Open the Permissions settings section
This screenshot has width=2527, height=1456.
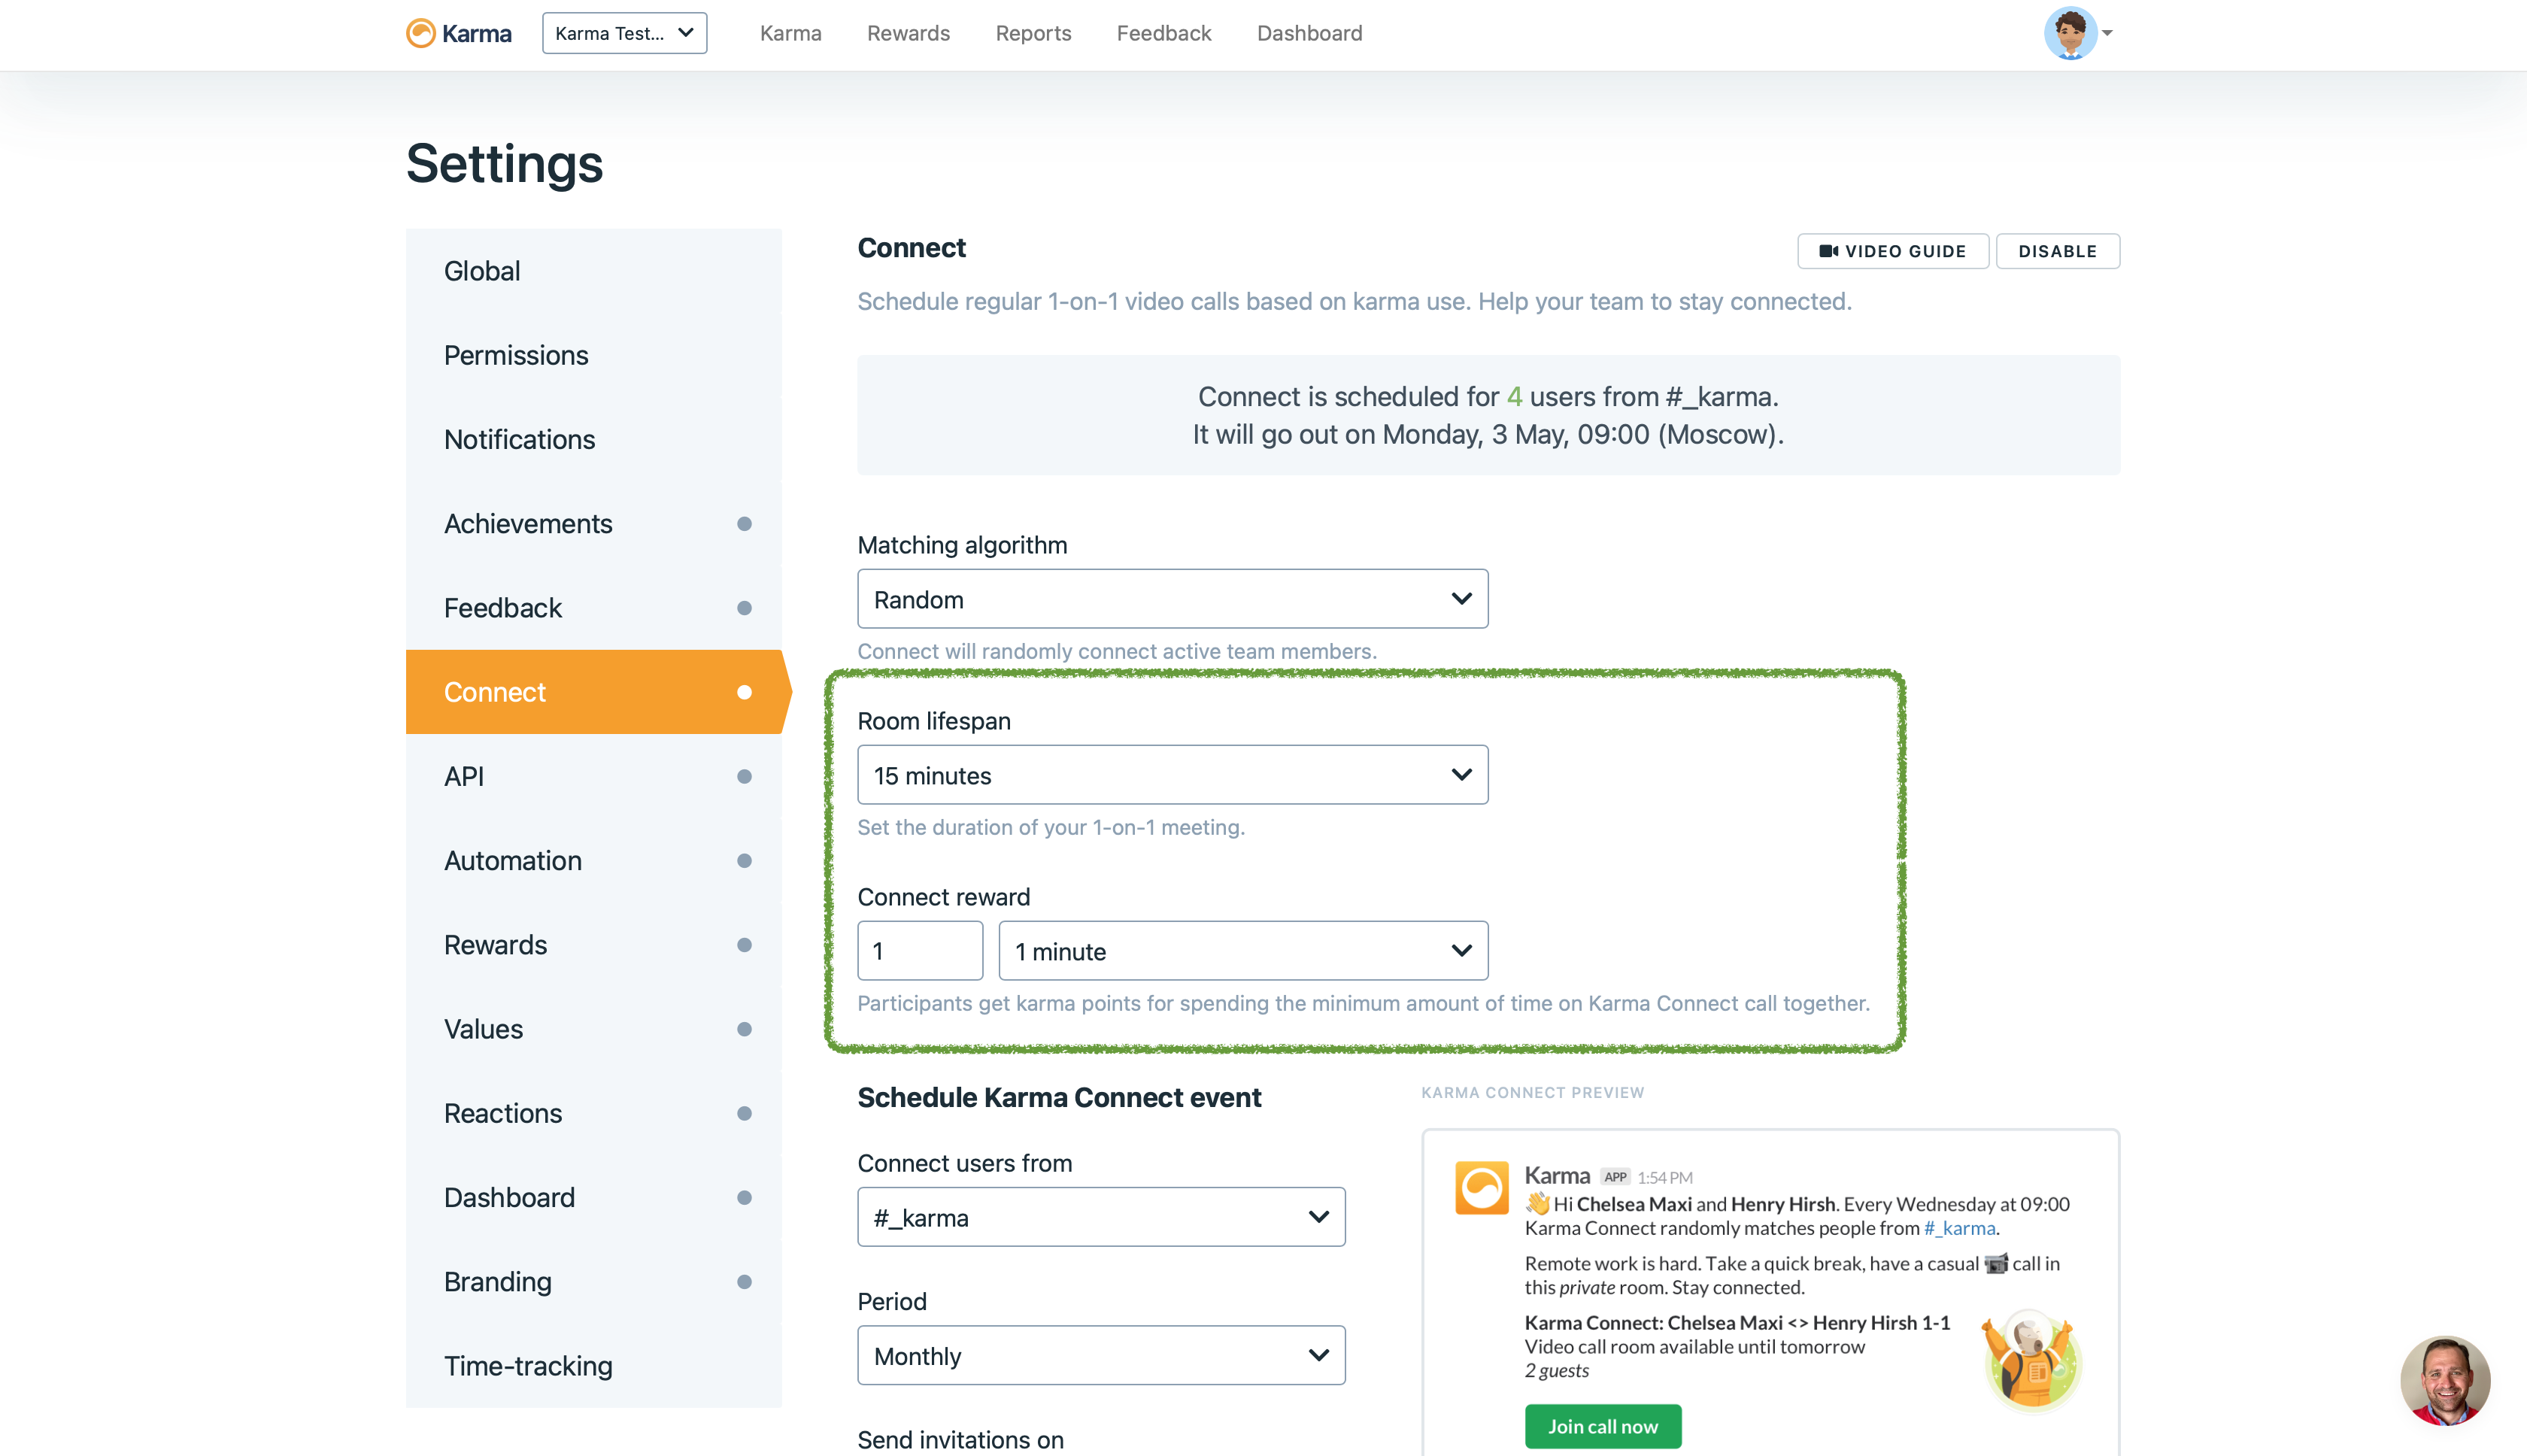(x=516, y=355)
